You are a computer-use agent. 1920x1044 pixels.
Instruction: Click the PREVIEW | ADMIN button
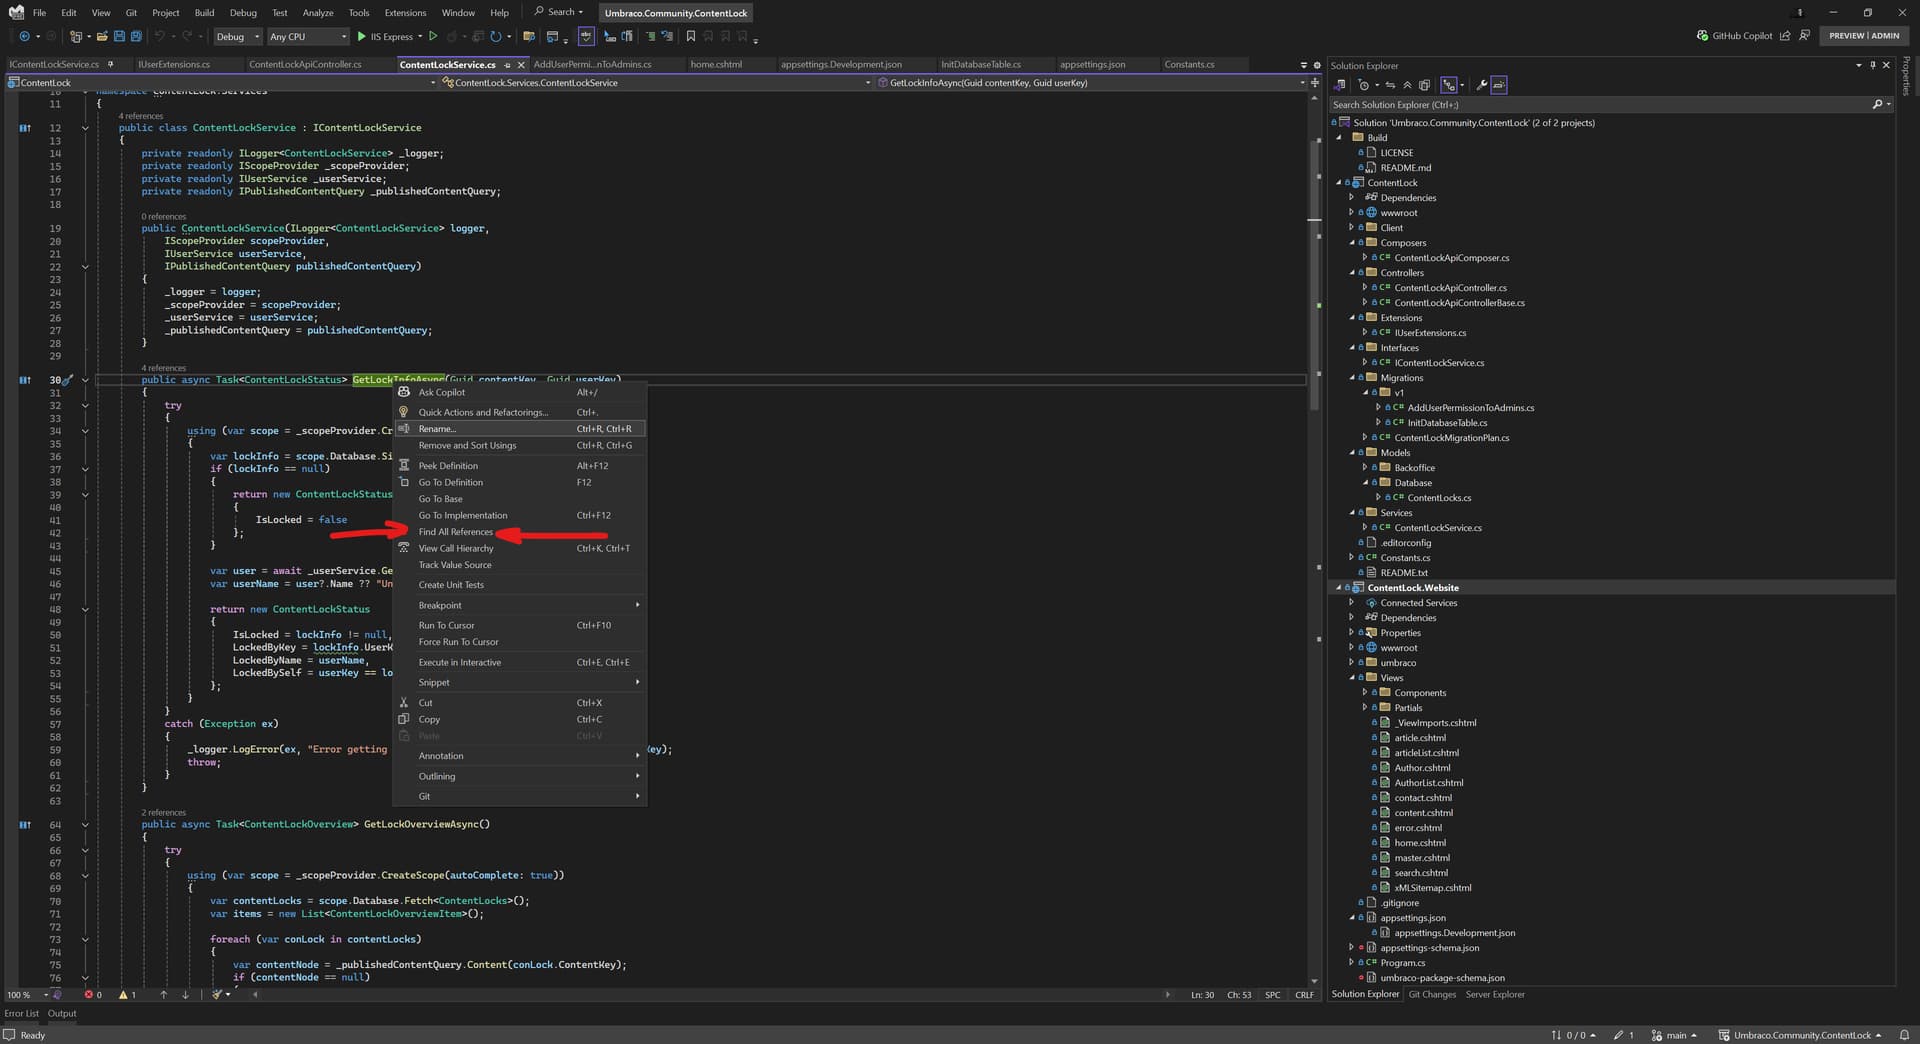click(1863, 35)
